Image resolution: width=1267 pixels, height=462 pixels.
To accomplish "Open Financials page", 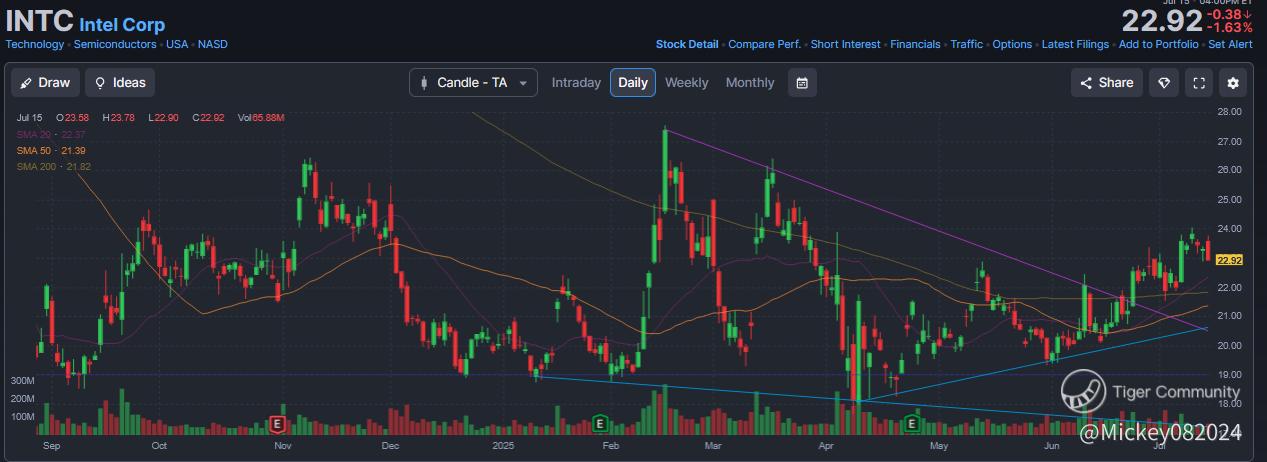I will 915,44.
